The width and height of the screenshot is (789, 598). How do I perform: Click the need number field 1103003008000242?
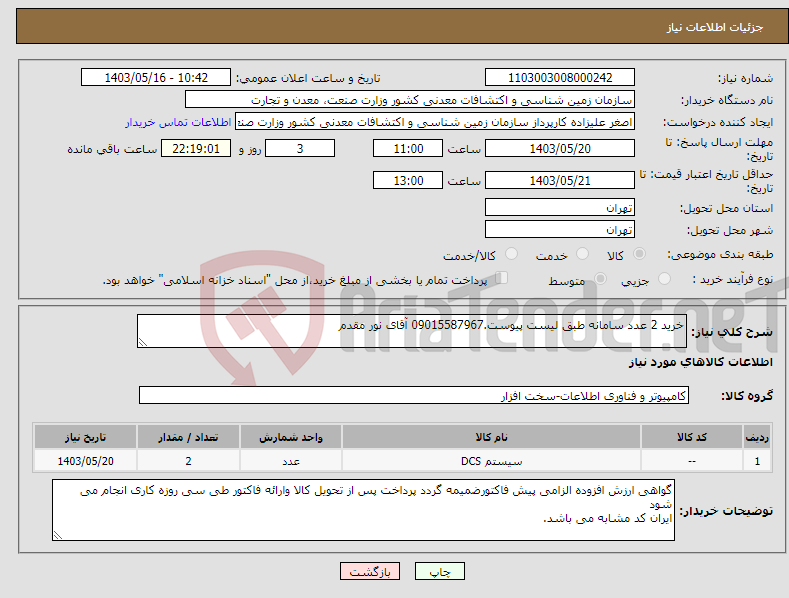click(x=560, y=78)
